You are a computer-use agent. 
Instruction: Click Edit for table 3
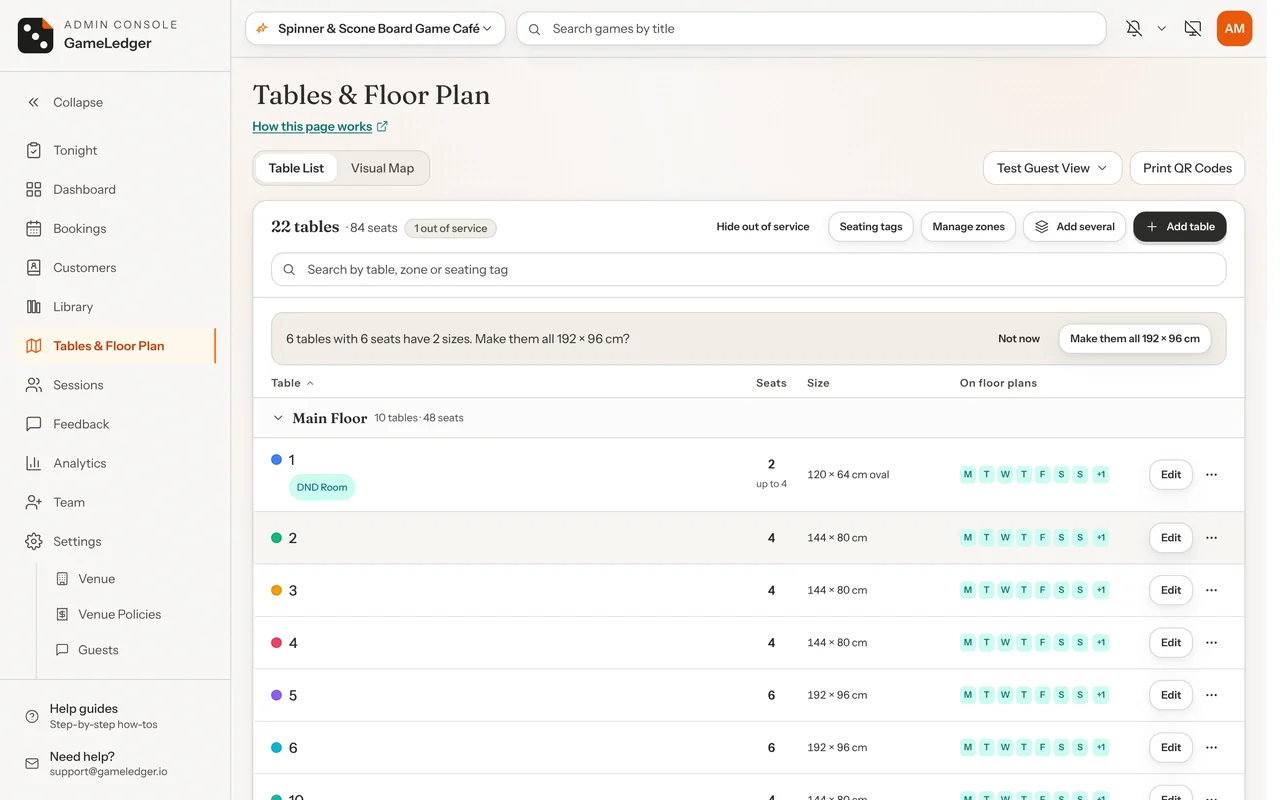(1171, 590)
